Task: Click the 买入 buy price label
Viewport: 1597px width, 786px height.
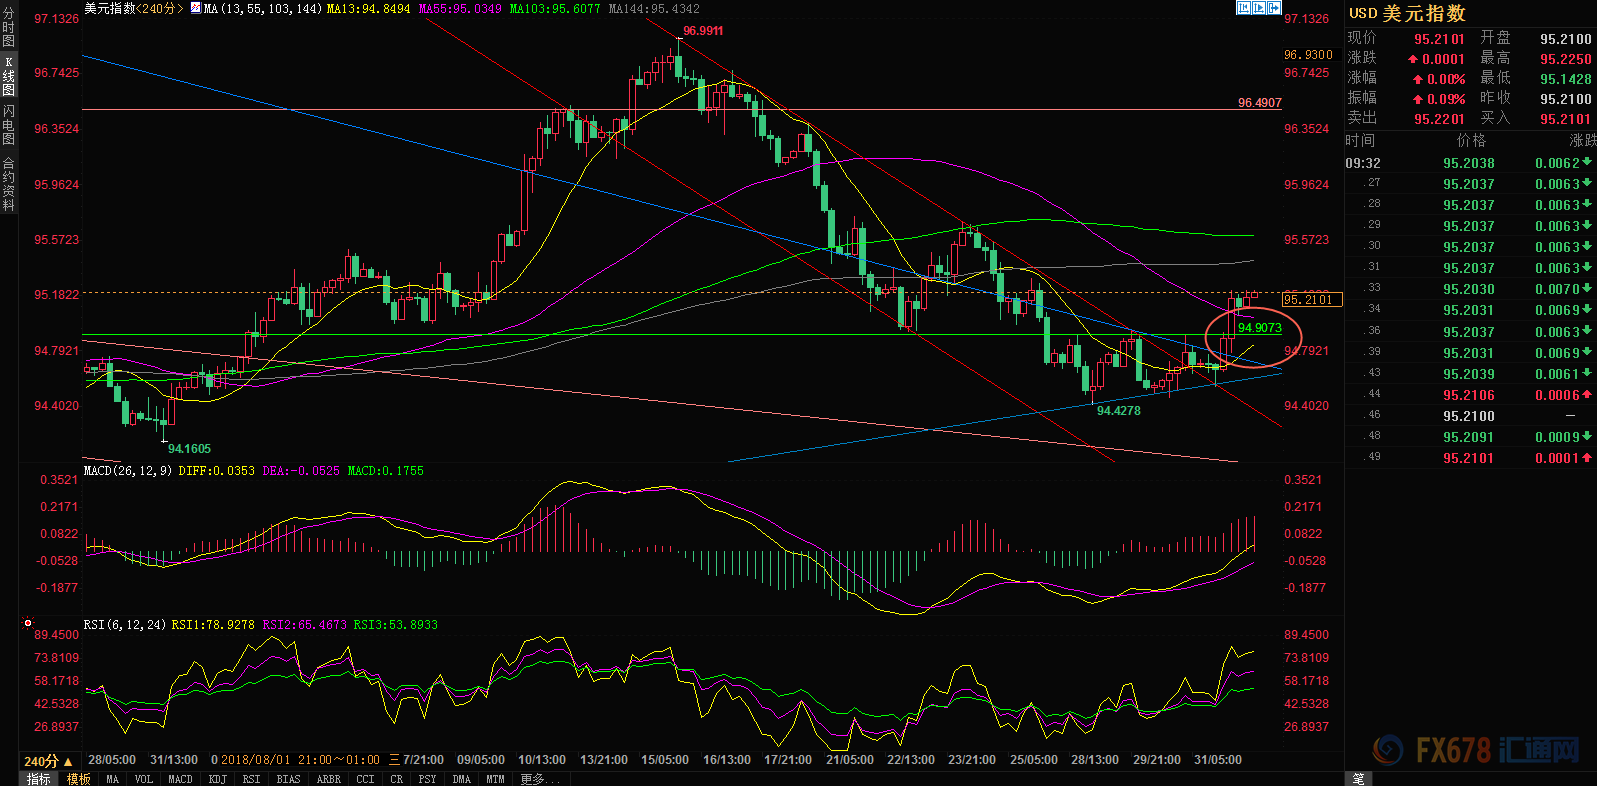Action: click(x=1495, y=118)
